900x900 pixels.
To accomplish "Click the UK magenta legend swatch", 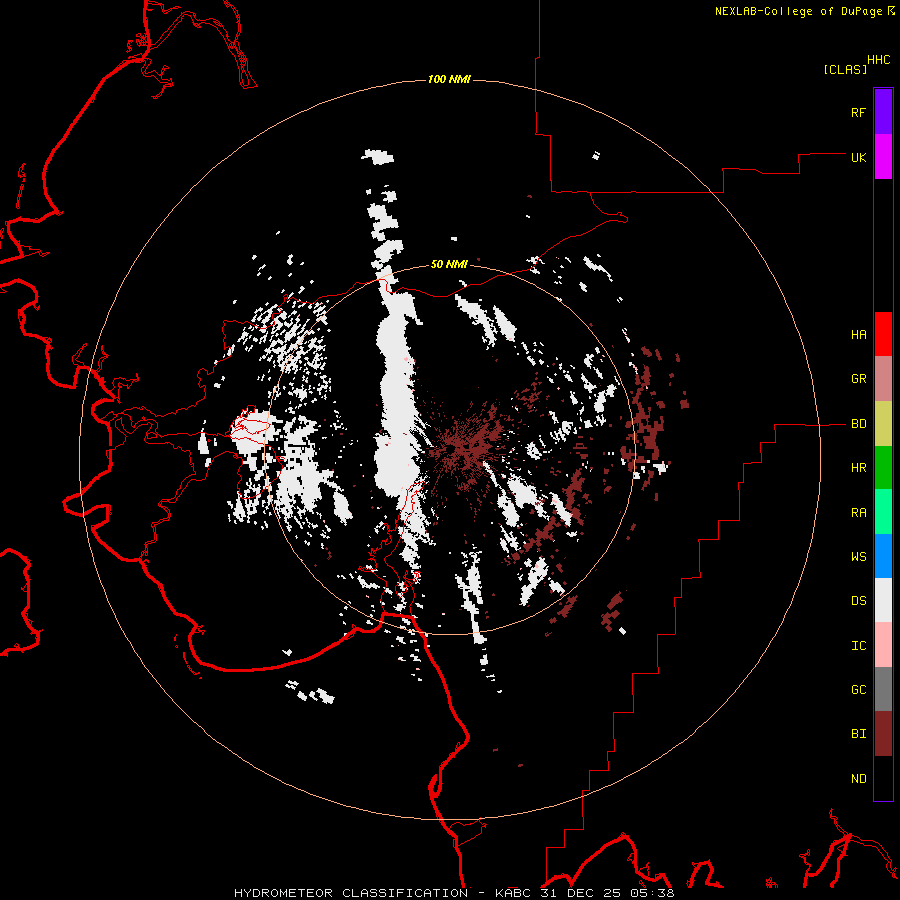I will pos(883,157).
